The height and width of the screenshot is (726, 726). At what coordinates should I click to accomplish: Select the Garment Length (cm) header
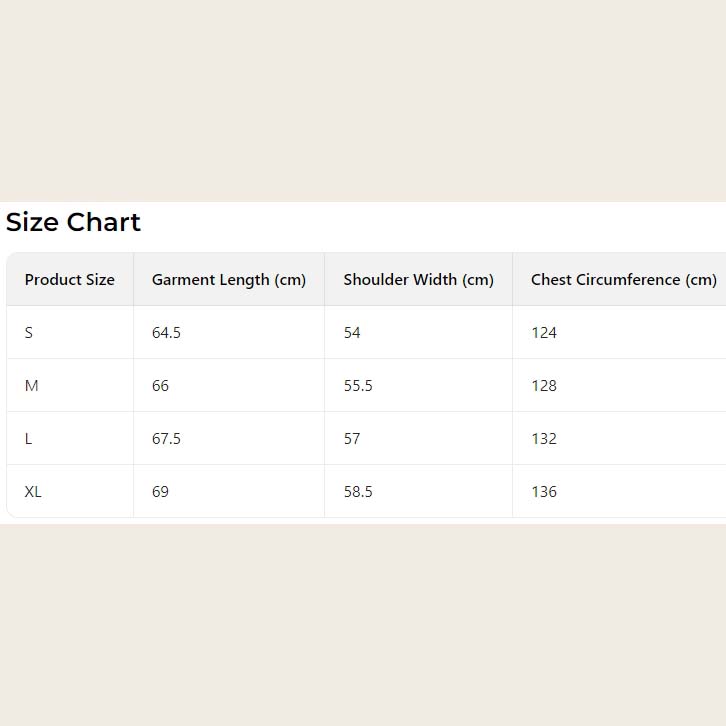(x=229, y=280)
